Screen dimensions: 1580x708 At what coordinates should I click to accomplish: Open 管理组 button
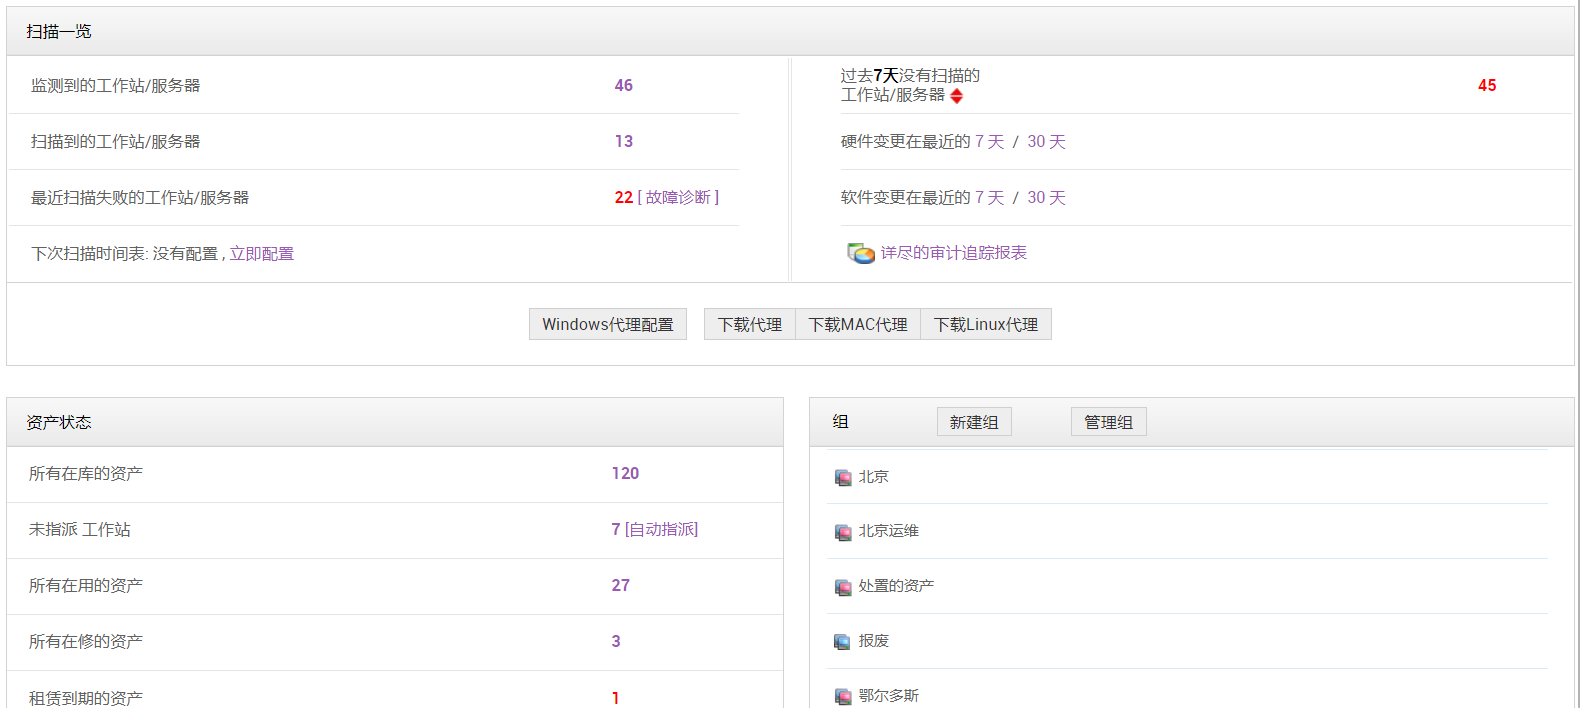1108,422
